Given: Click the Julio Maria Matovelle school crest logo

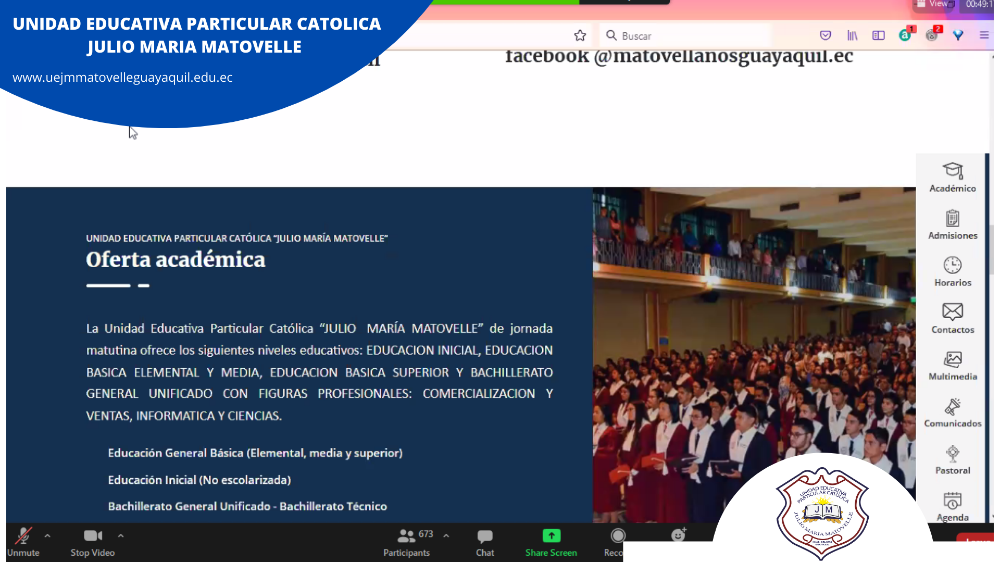Looking at the screenshot, I should (822, 512).
